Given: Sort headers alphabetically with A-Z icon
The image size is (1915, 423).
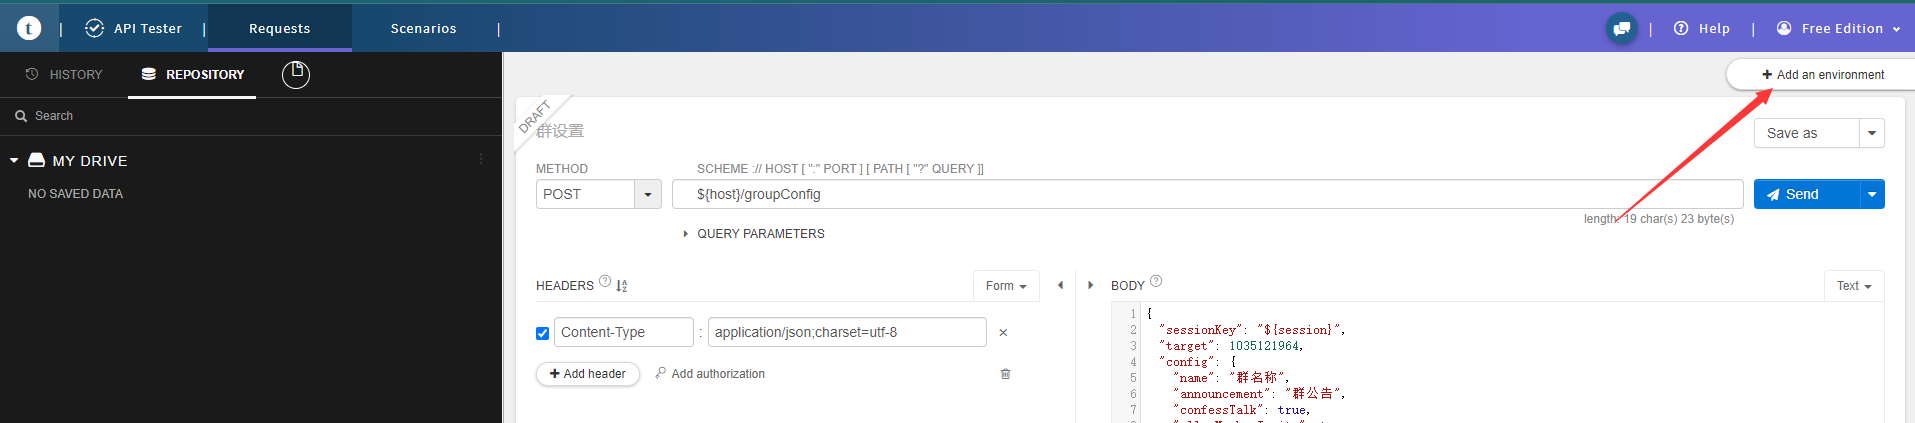Looking at the screenshot, I should (x=621, y=286).
